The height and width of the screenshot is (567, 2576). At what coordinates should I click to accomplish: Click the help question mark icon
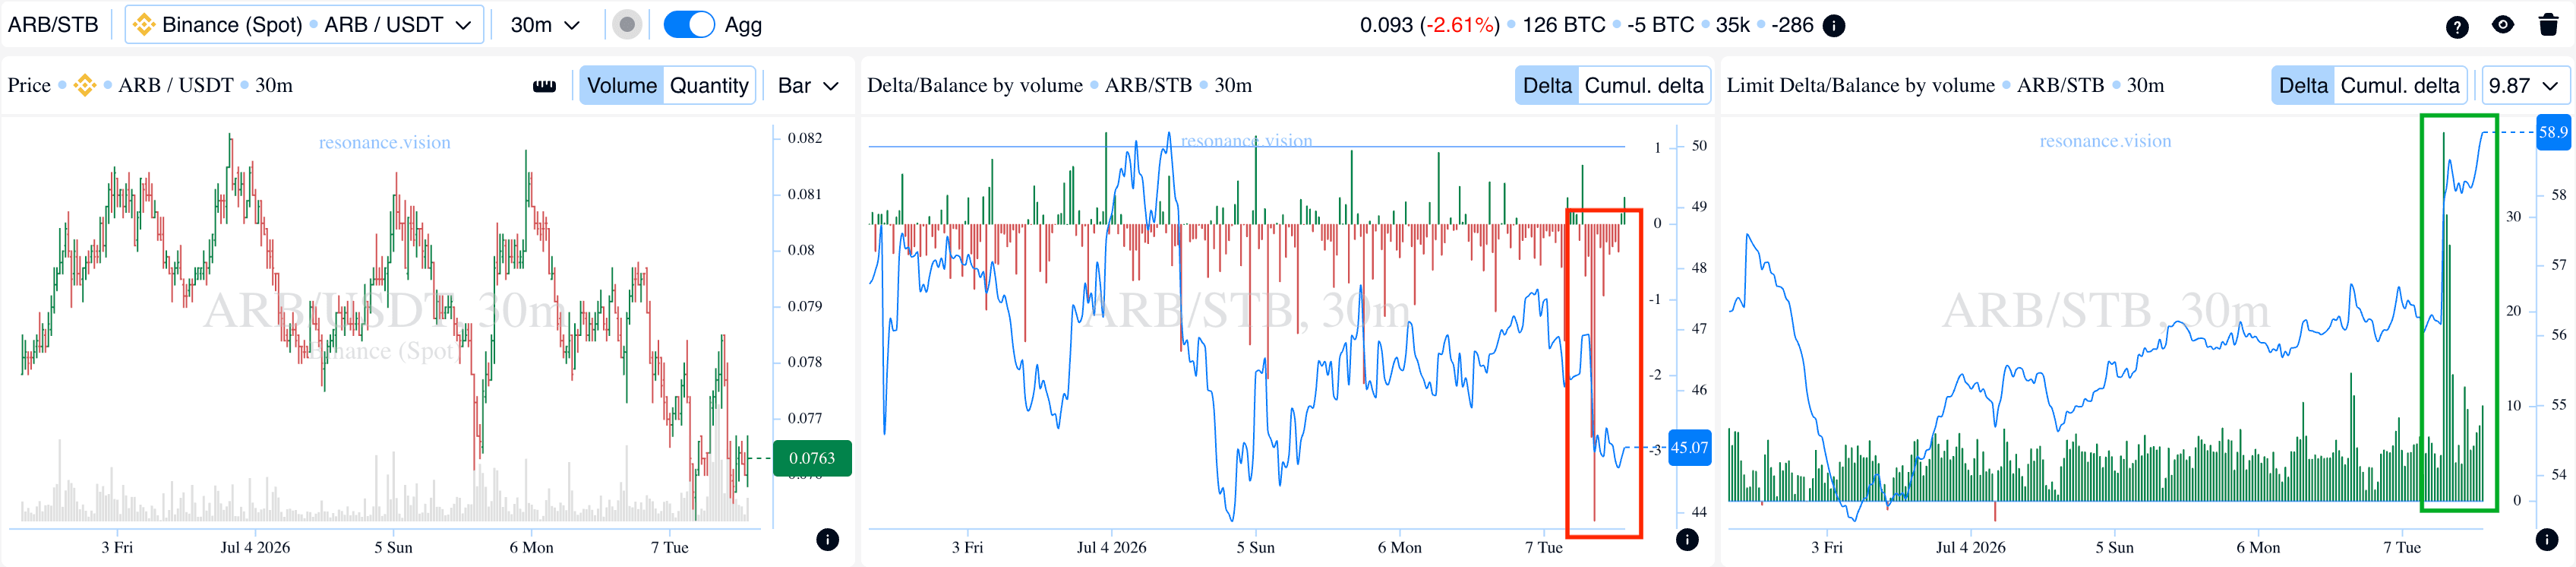(2457, 27)
